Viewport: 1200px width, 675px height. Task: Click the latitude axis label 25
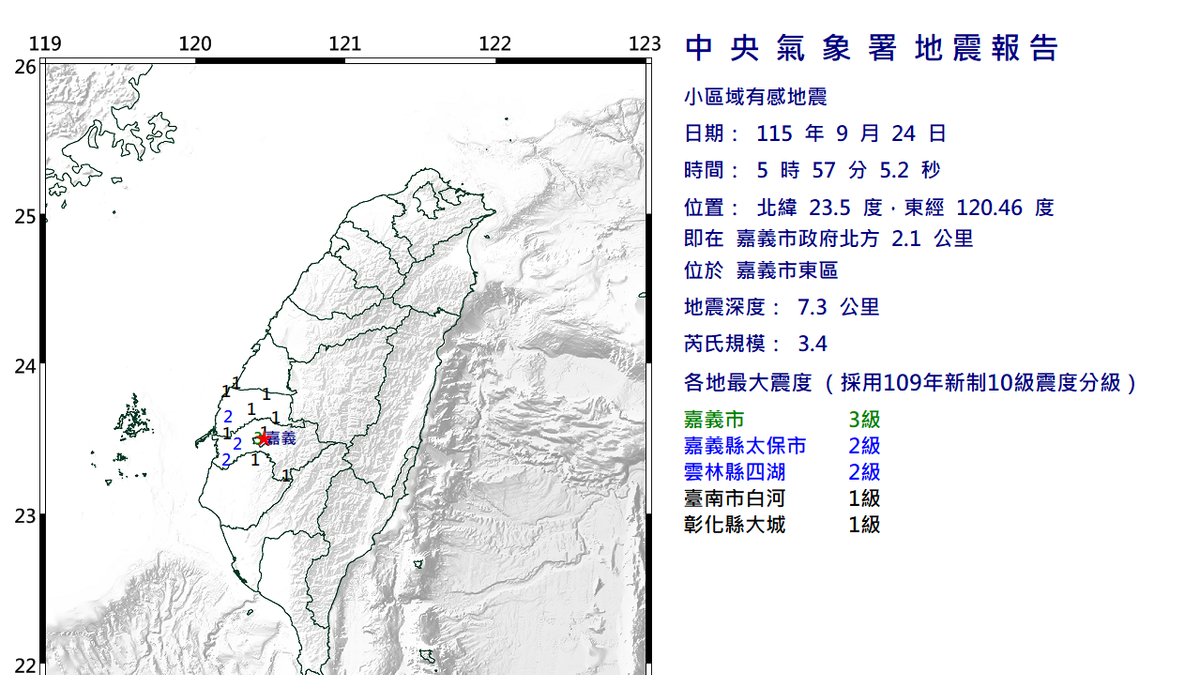click(26, 216)
